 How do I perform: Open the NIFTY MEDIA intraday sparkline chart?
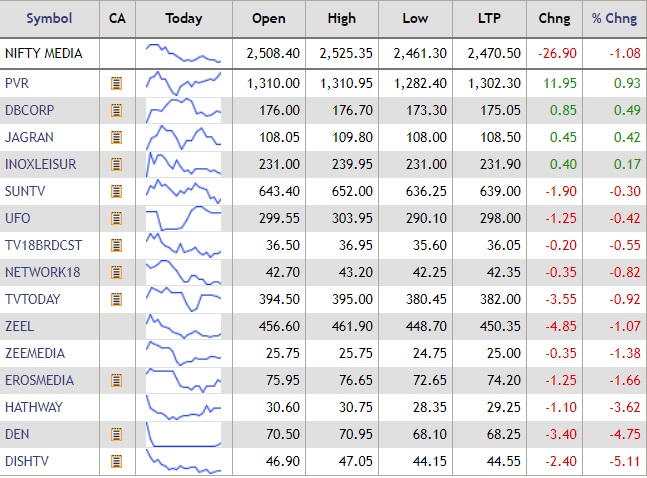[183, 53]
